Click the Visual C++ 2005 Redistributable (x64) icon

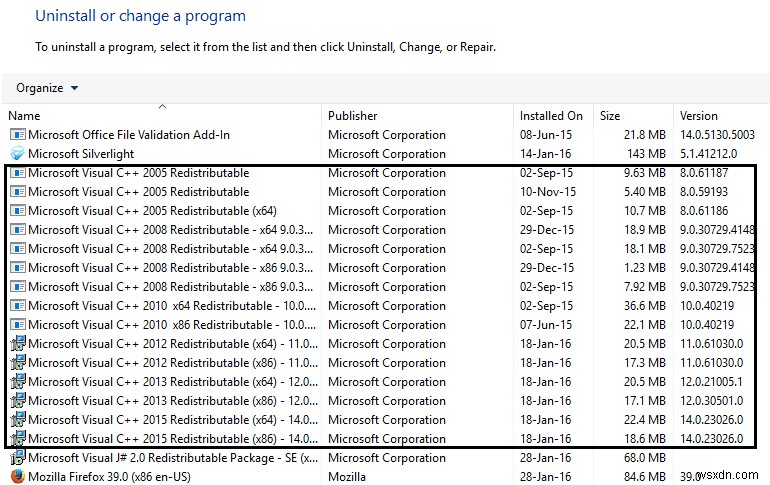point(18,211)
